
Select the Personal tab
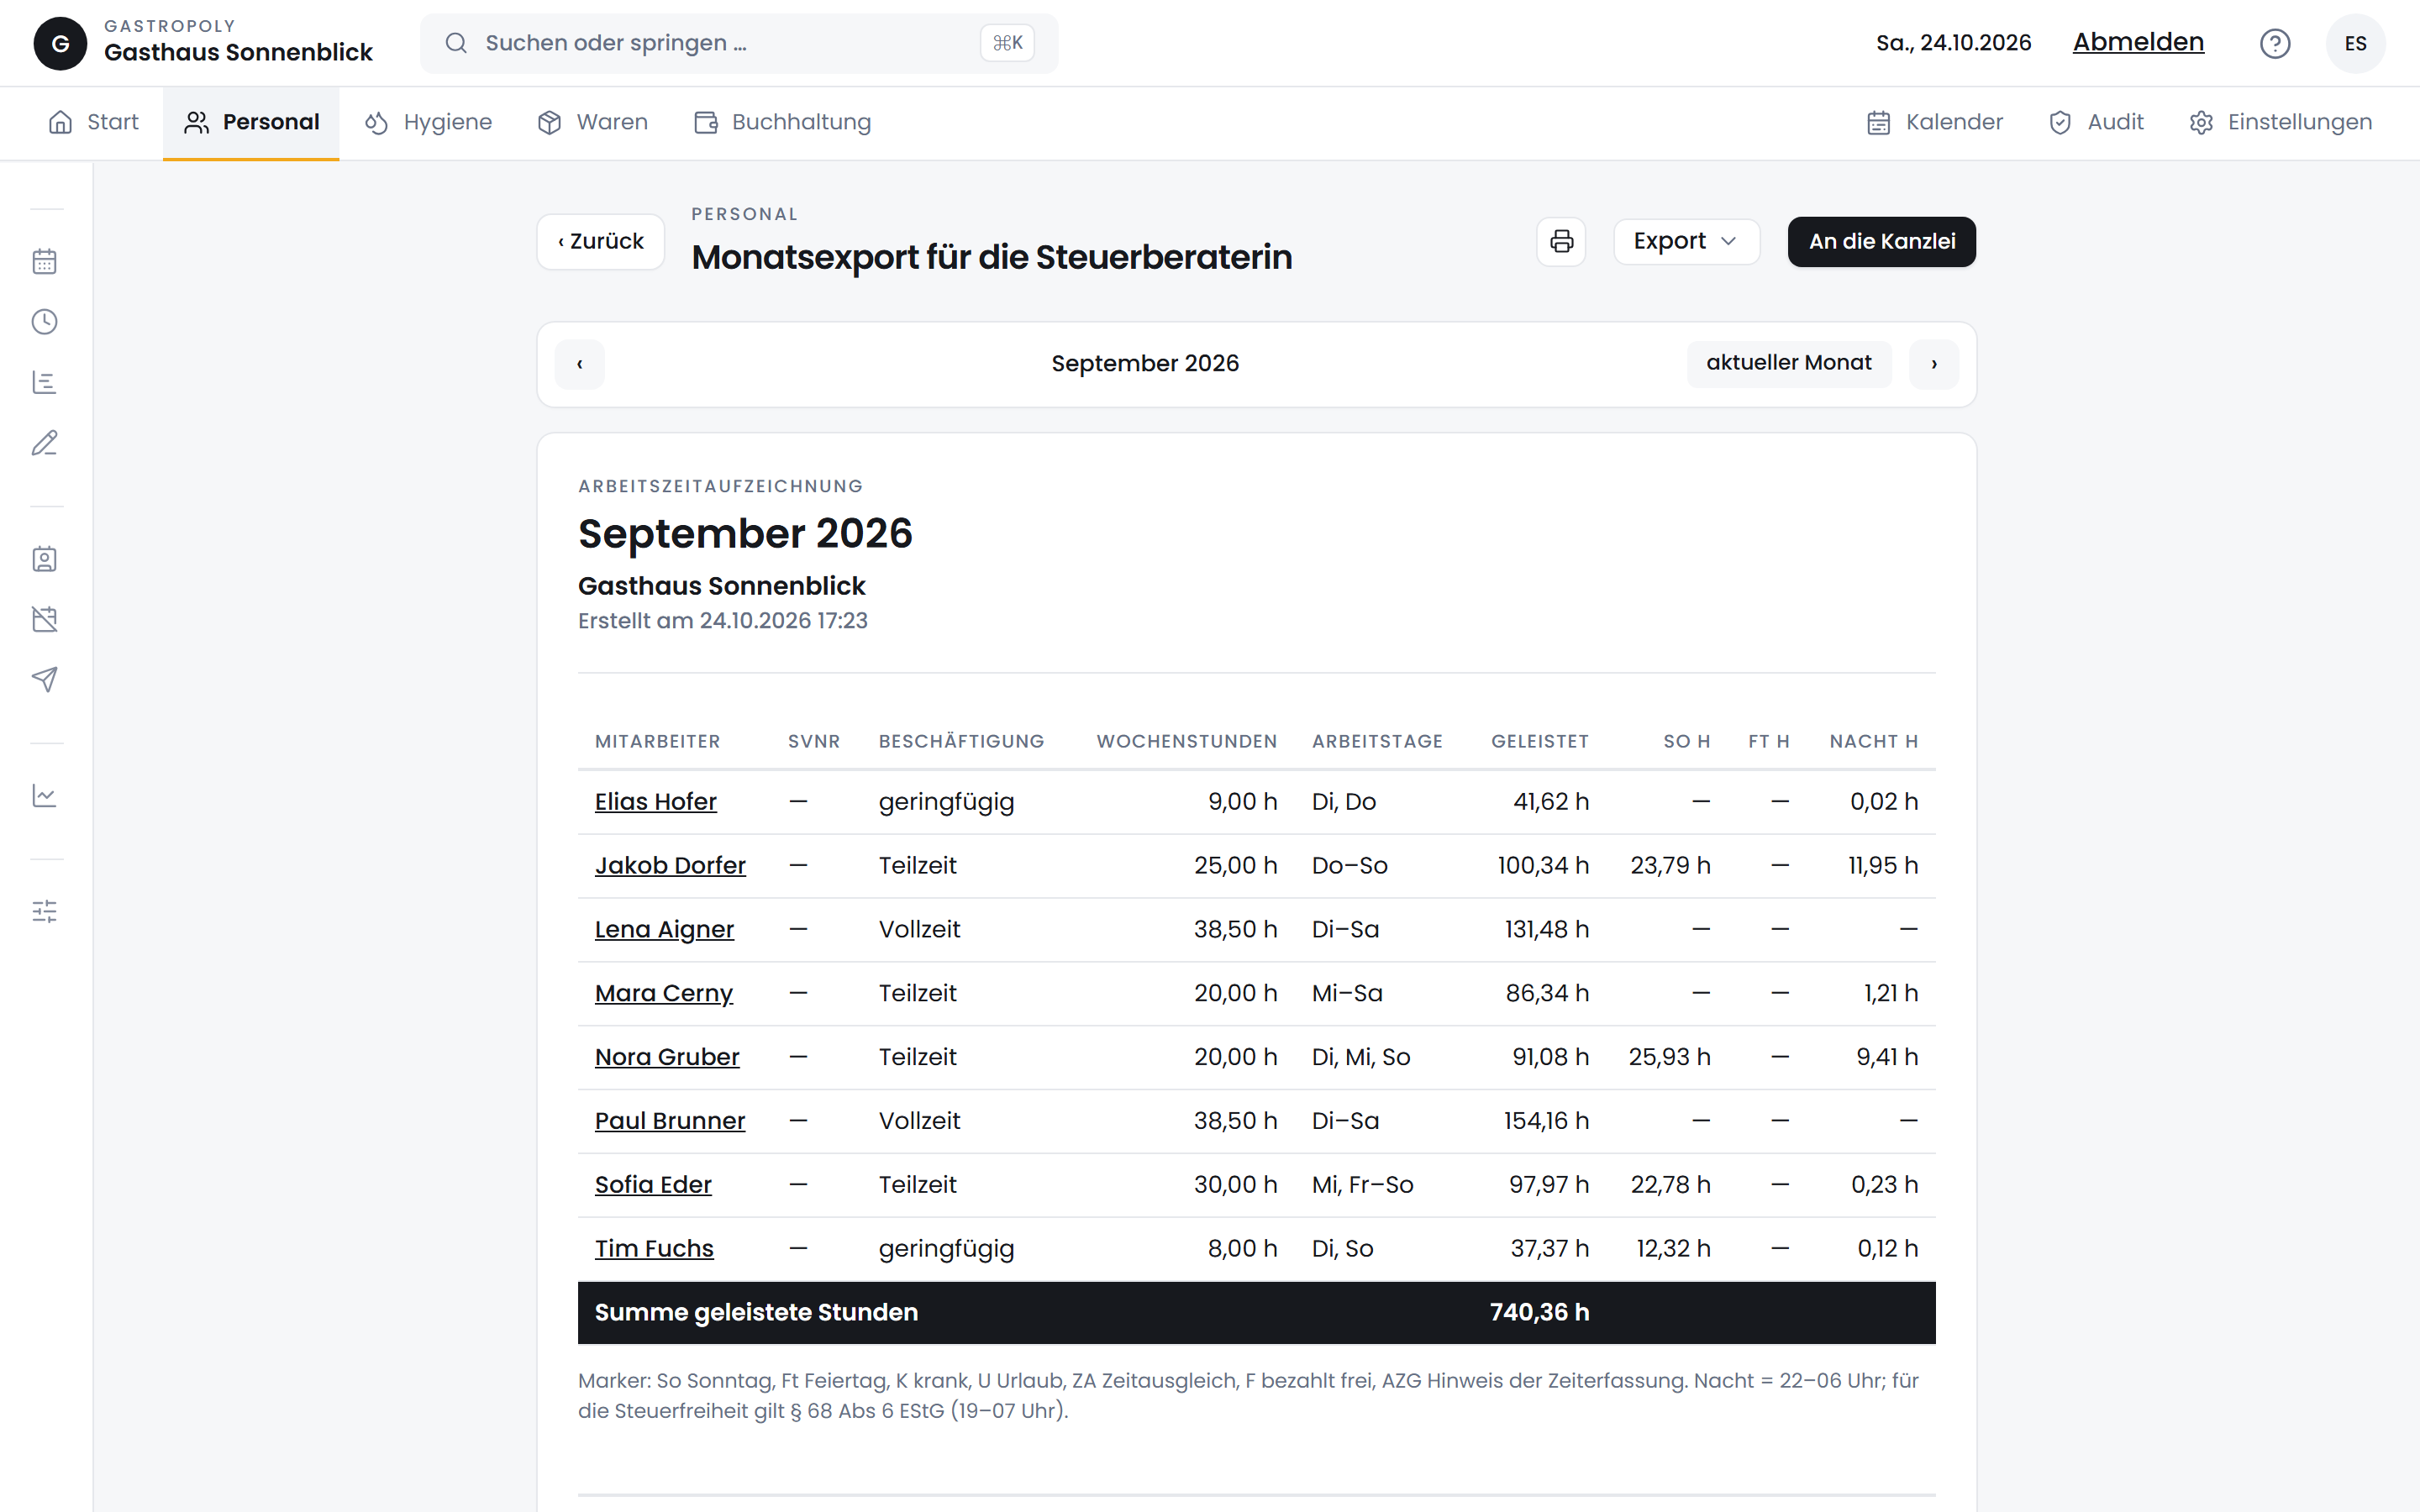tap(251, 122)
